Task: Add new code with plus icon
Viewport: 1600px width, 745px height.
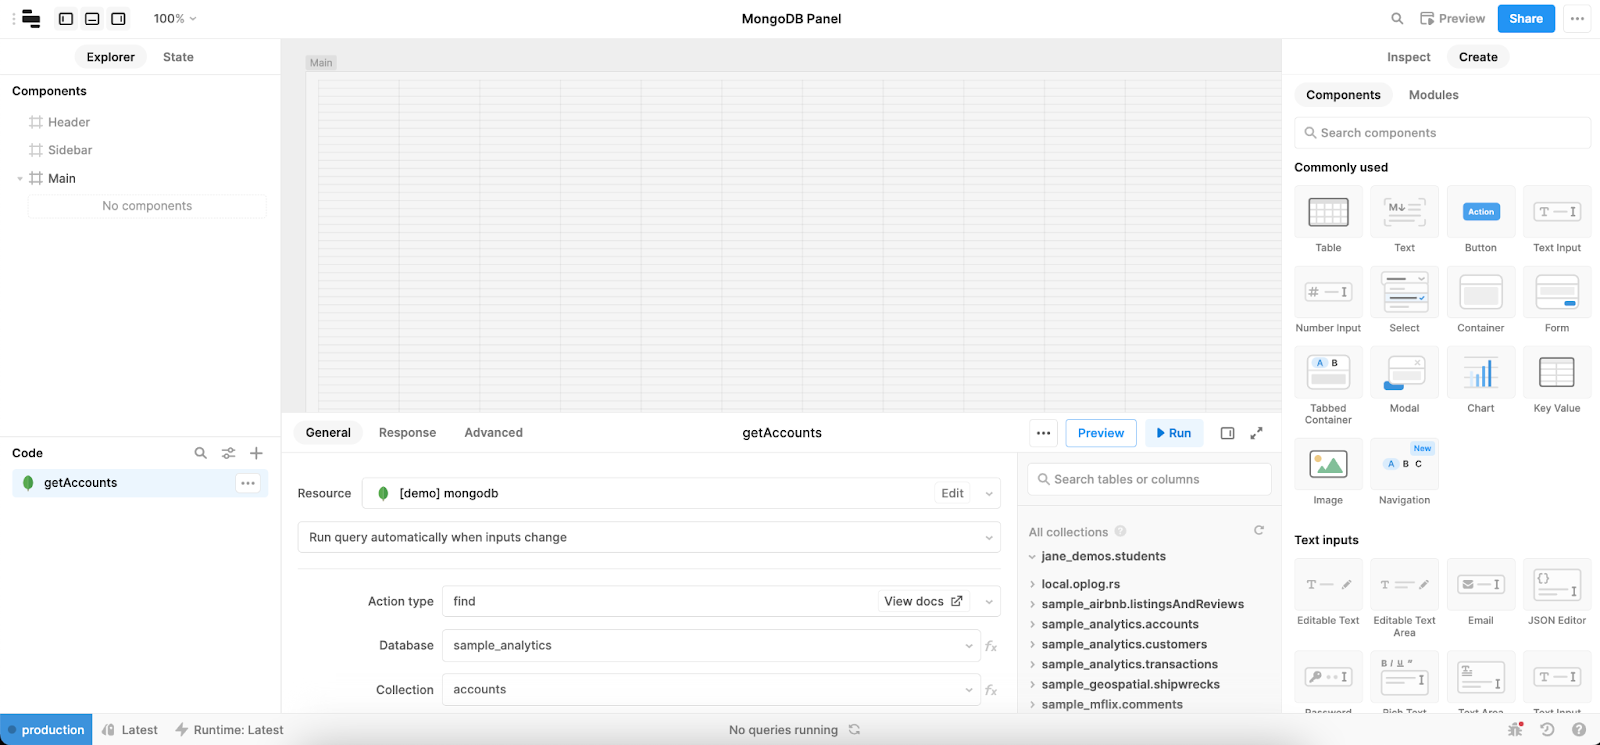Action: click(x=256, y=453)
